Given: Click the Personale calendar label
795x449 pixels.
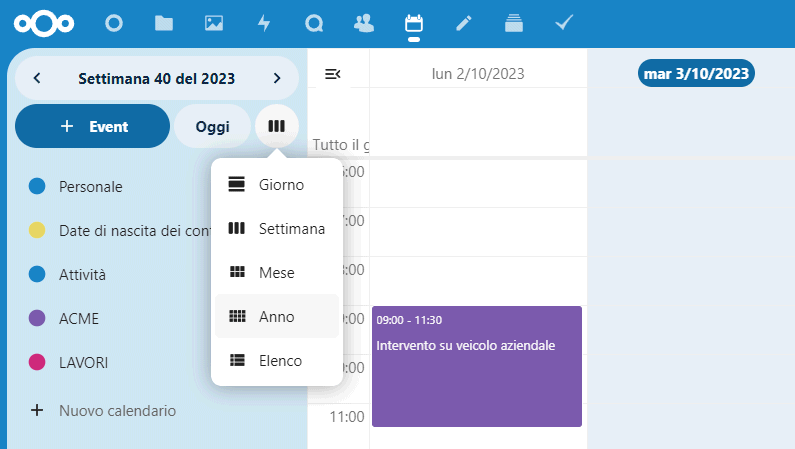Looking at the screenshot, I should click(91, 186).
